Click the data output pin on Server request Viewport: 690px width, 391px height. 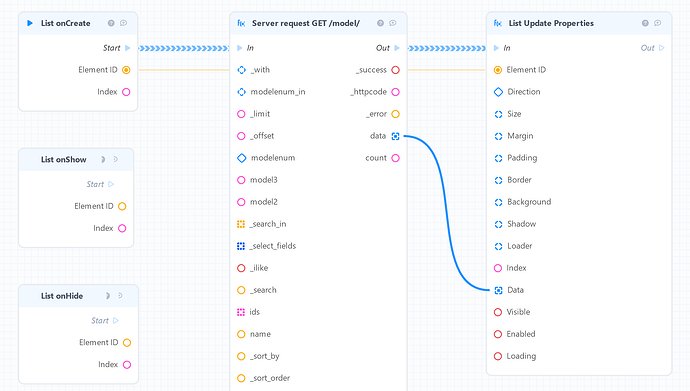pos(395,136)
